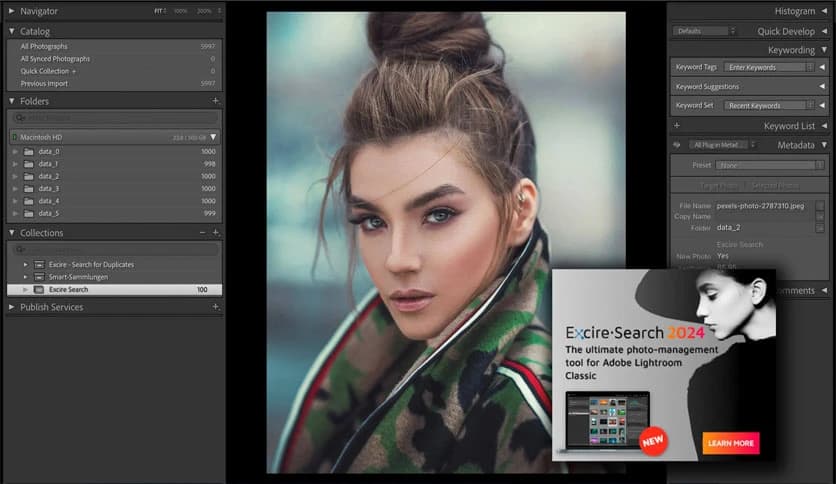Collapse the Folders panel
This screenshot has height=484, width=836.
pos(11,101)
